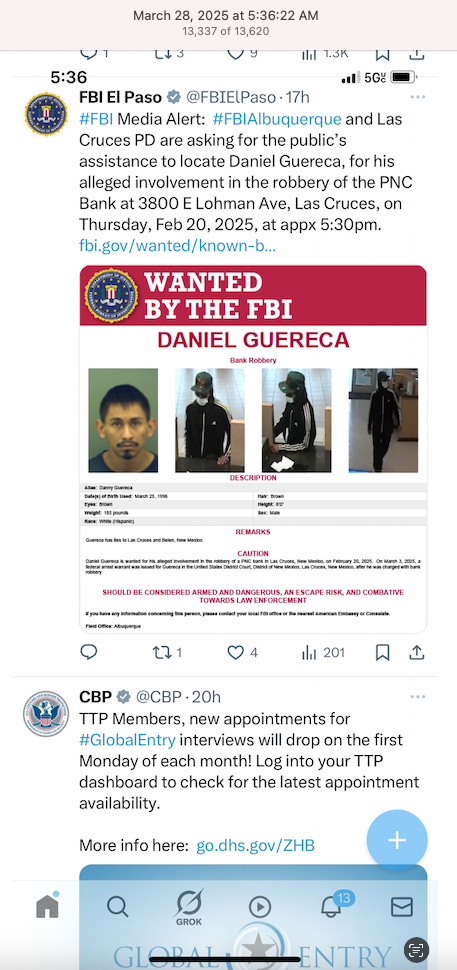The width and height of the screenshot is (457, 970).
Task: Open the fbi.gov/wanted link
Action: tap(177, 246)
